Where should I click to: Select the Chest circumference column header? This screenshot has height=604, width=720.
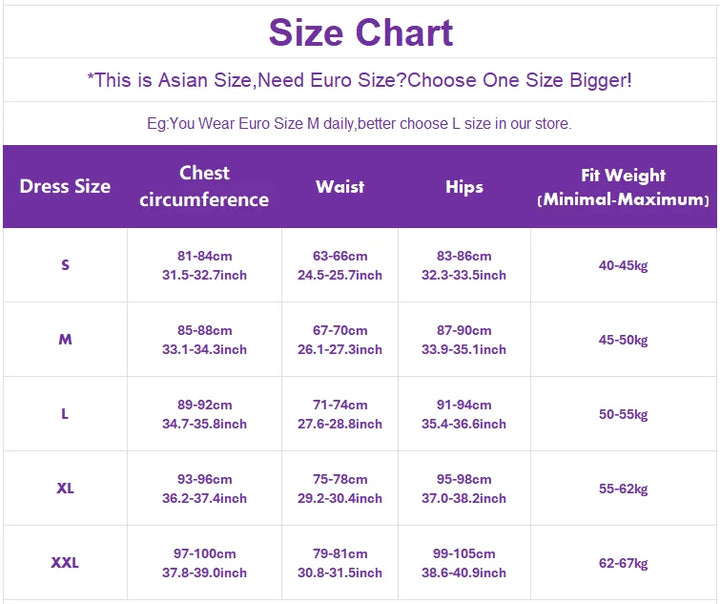click(x=204, y=186)
